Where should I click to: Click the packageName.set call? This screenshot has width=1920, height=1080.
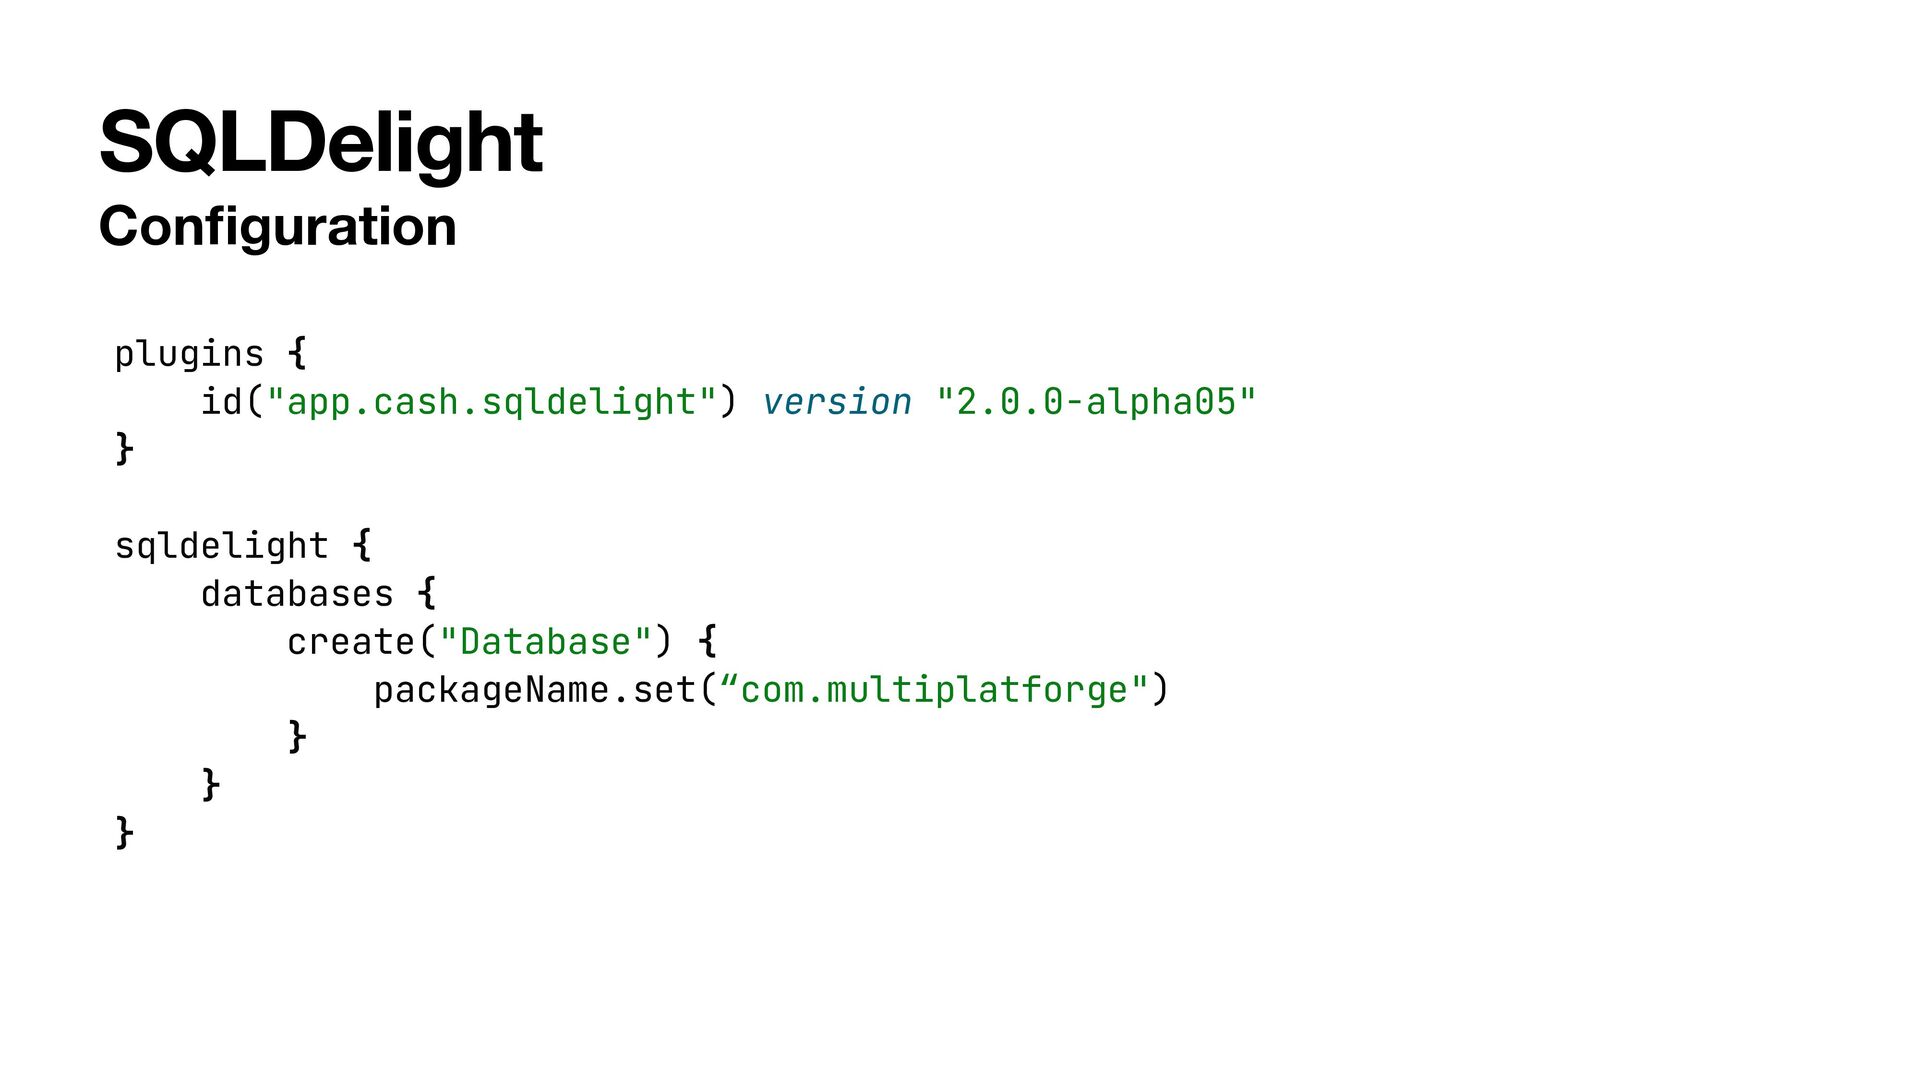(x=535, y=691)
